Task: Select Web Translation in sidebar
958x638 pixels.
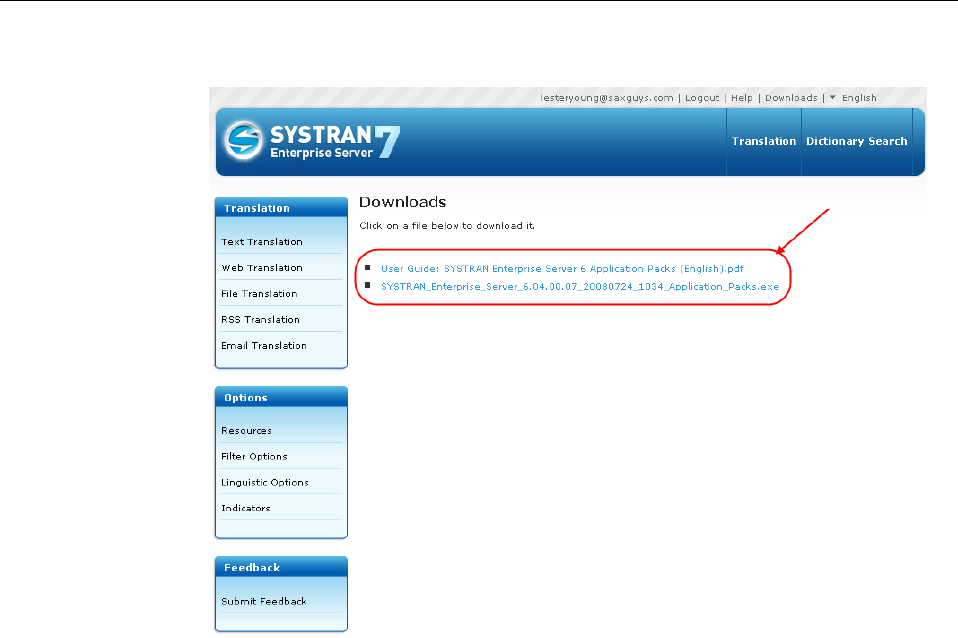Action: point(261,268)
